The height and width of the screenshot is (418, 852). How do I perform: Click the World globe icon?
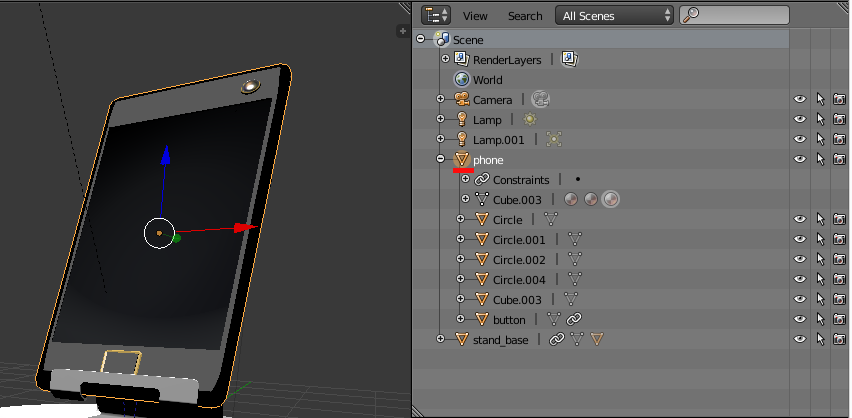click(462, 79)
